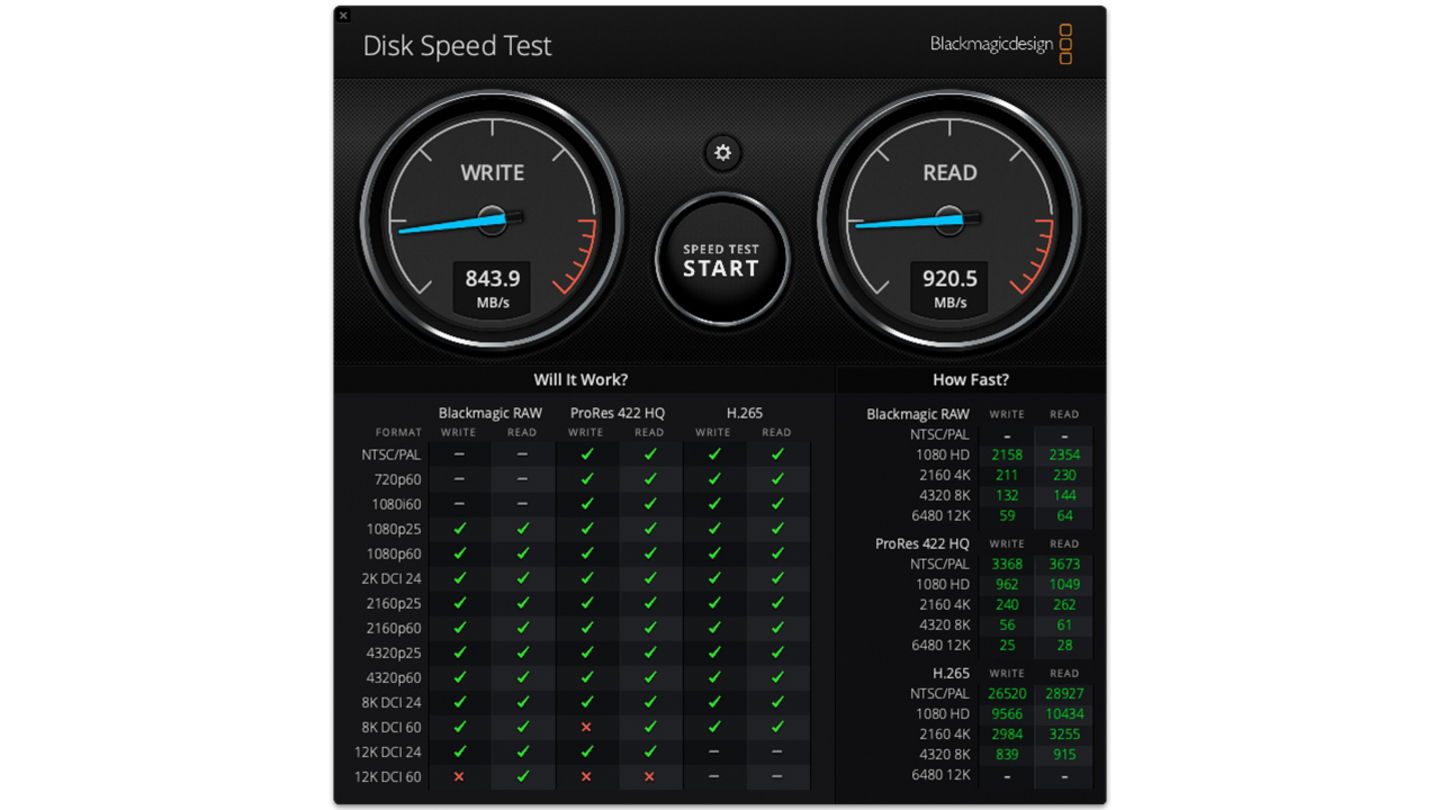This screenshot has height=810, width=1440.
Task: Click checkmark for 2160p60 Blackmagic RAW read
Action: 523,628
